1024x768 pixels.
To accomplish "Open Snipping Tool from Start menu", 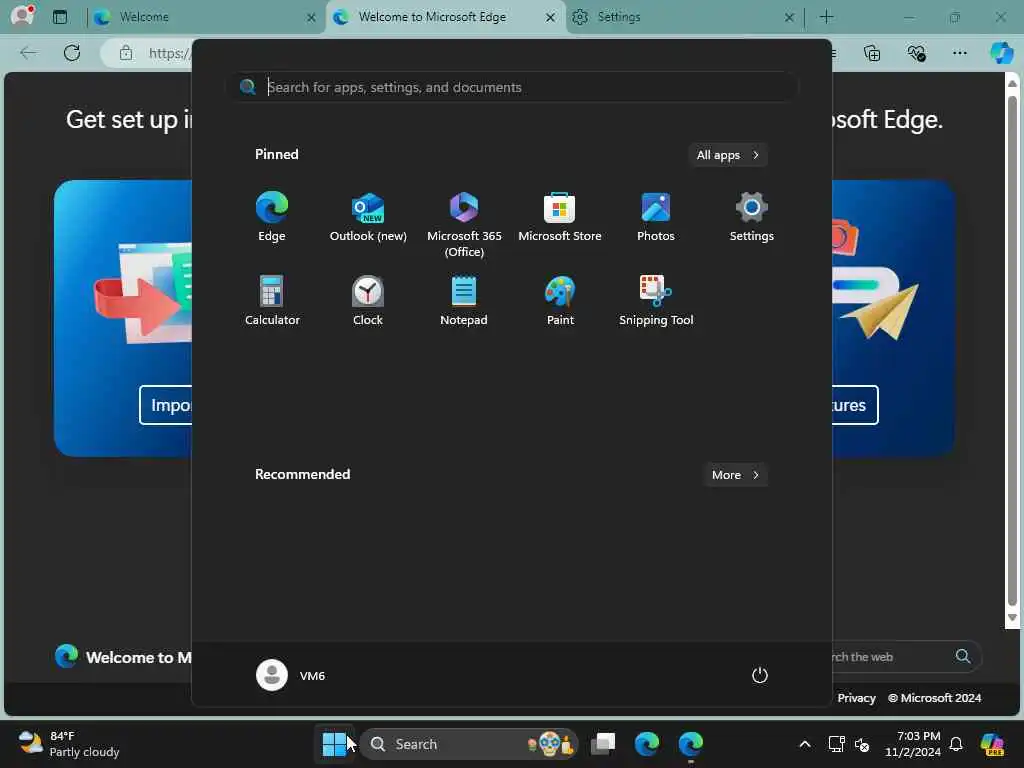I will tap(656, 301).
